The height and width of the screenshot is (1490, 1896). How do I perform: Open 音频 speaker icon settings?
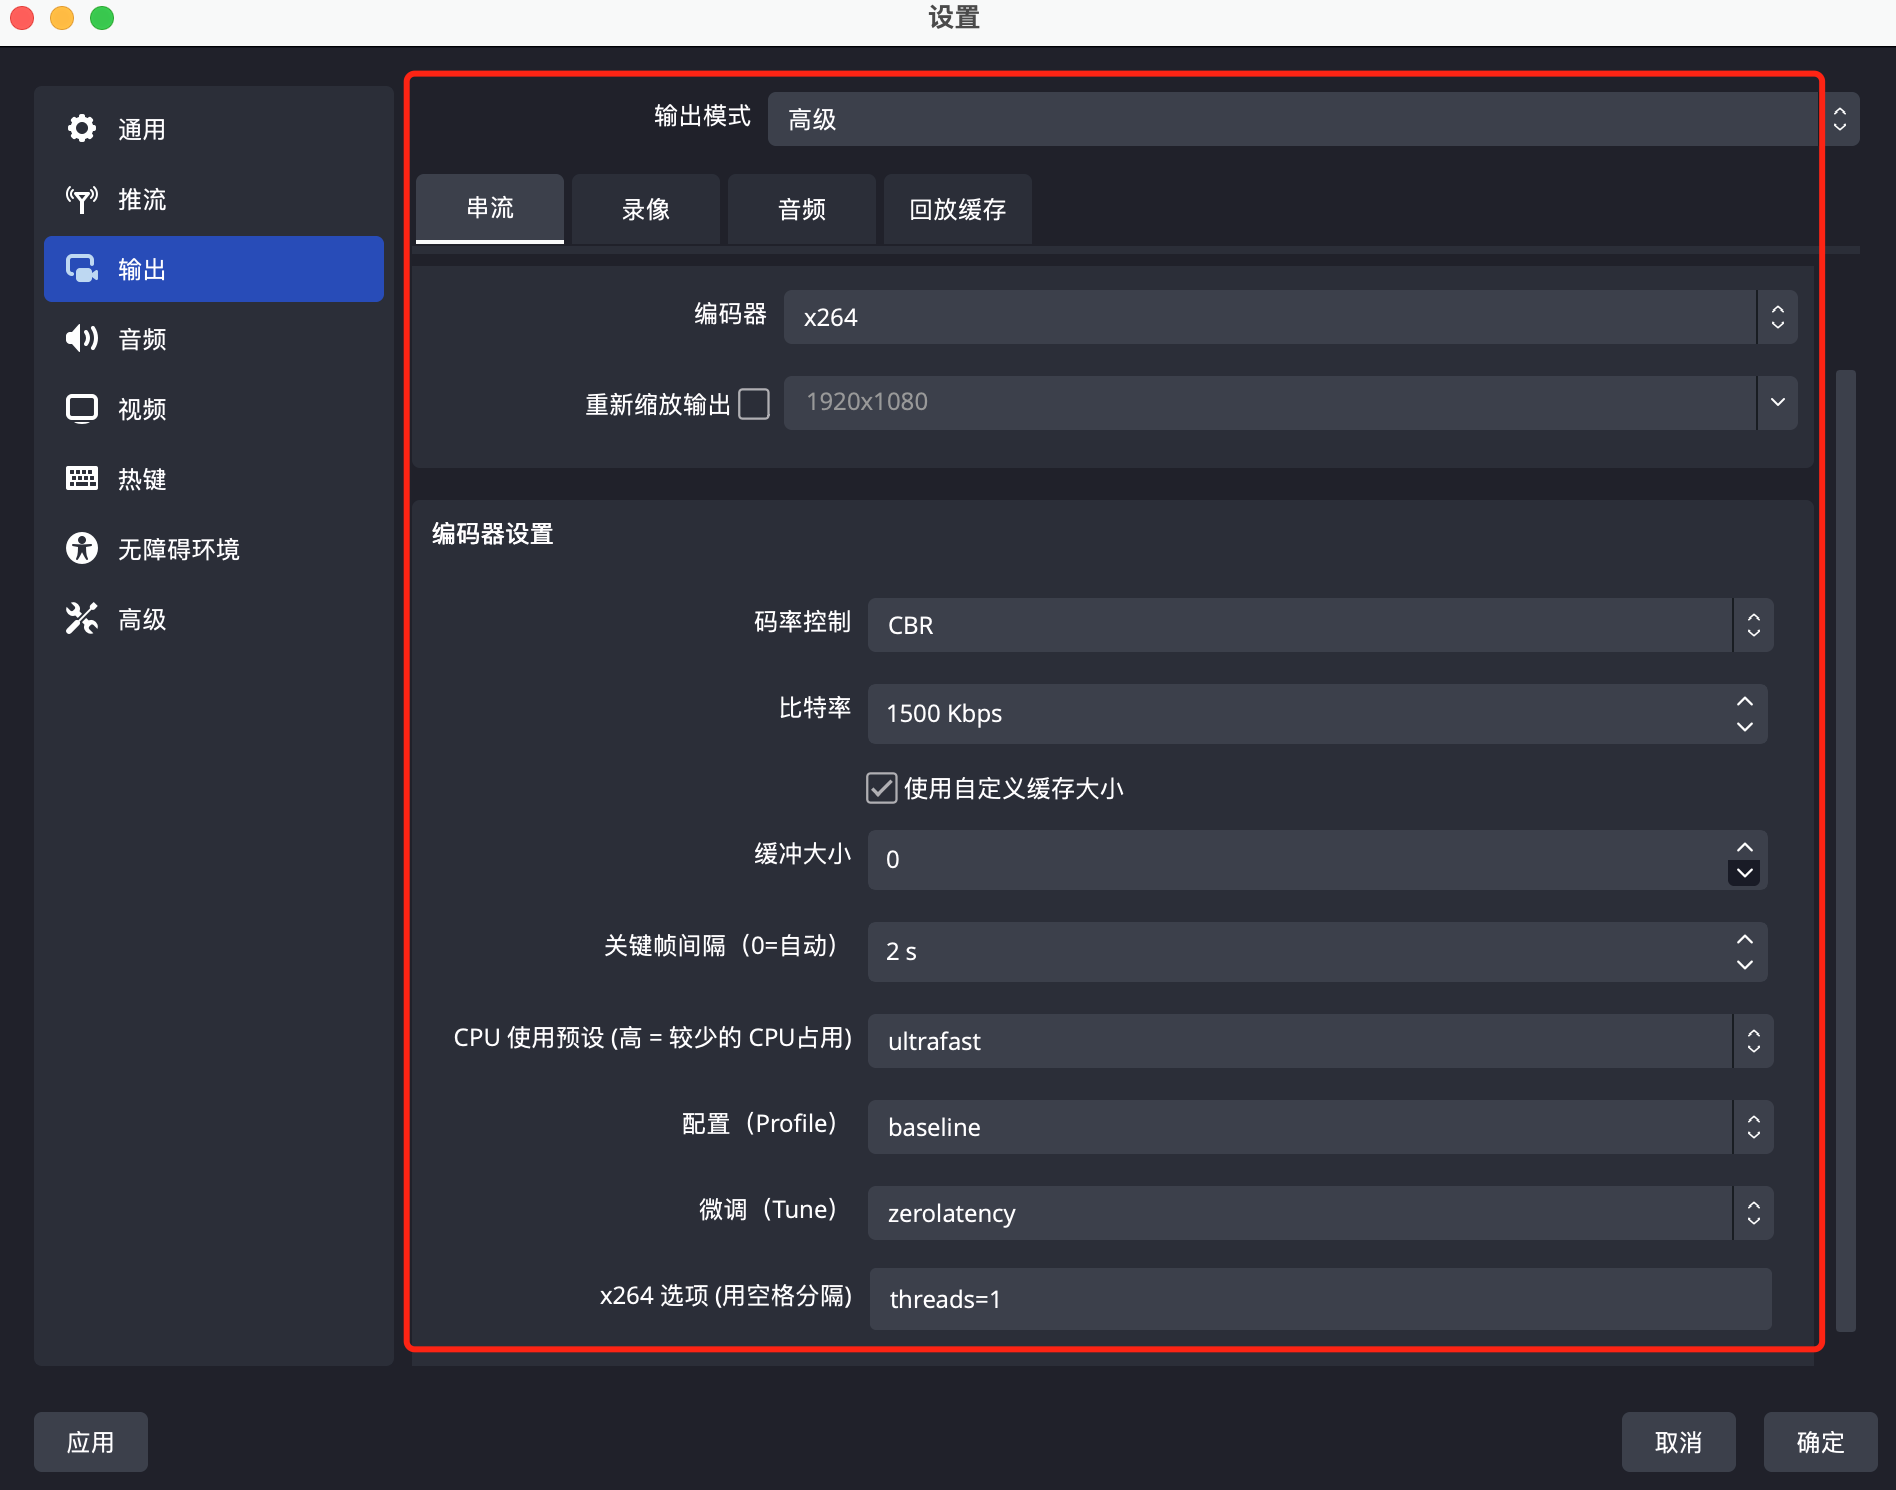tap(82, 339)
